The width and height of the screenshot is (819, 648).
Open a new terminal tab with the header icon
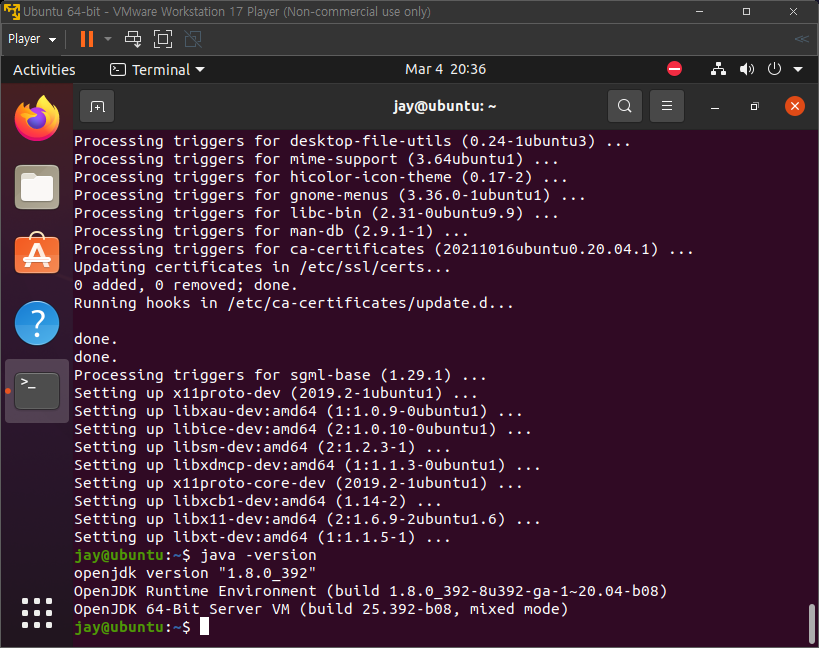(x=95, y=106)
